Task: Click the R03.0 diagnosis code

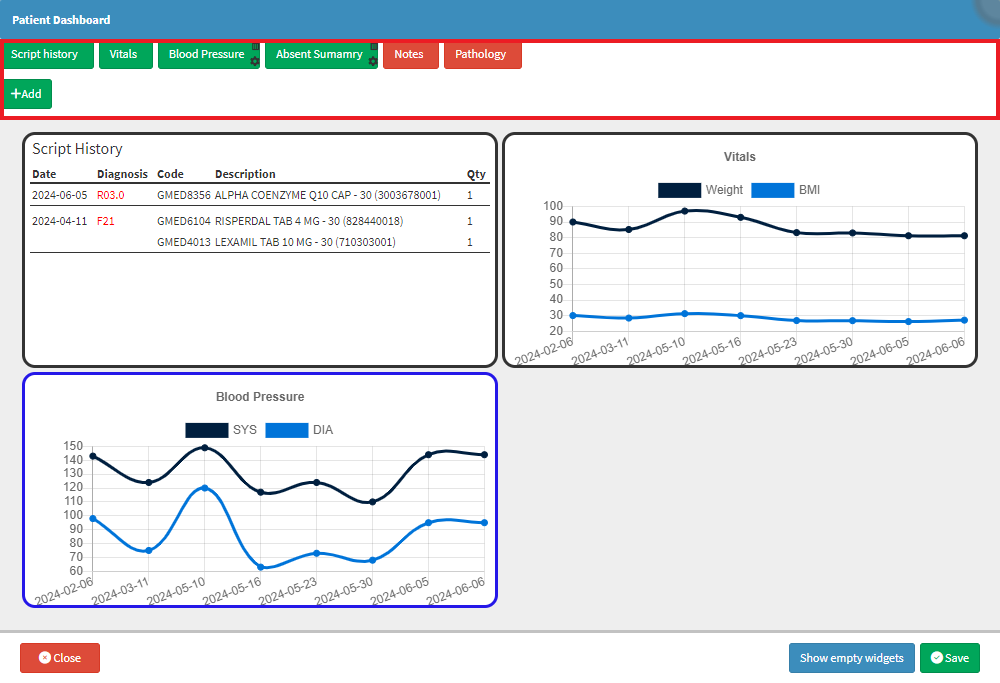Action: coord(110,195)
